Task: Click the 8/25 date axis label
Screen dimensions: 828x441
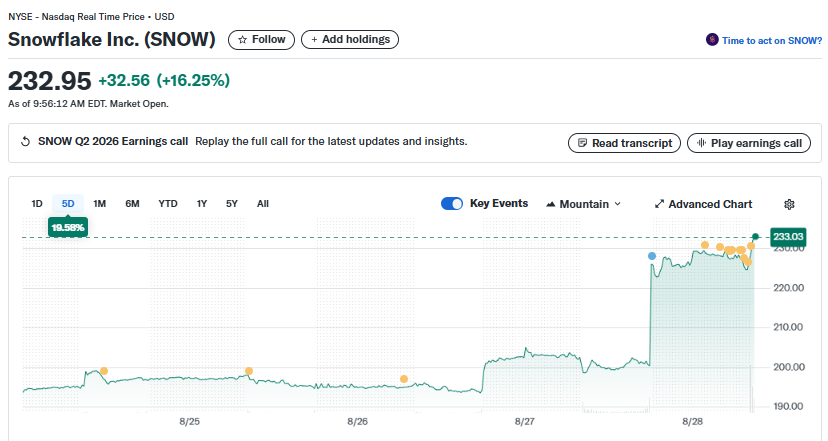Action: (x=190, y=421)
